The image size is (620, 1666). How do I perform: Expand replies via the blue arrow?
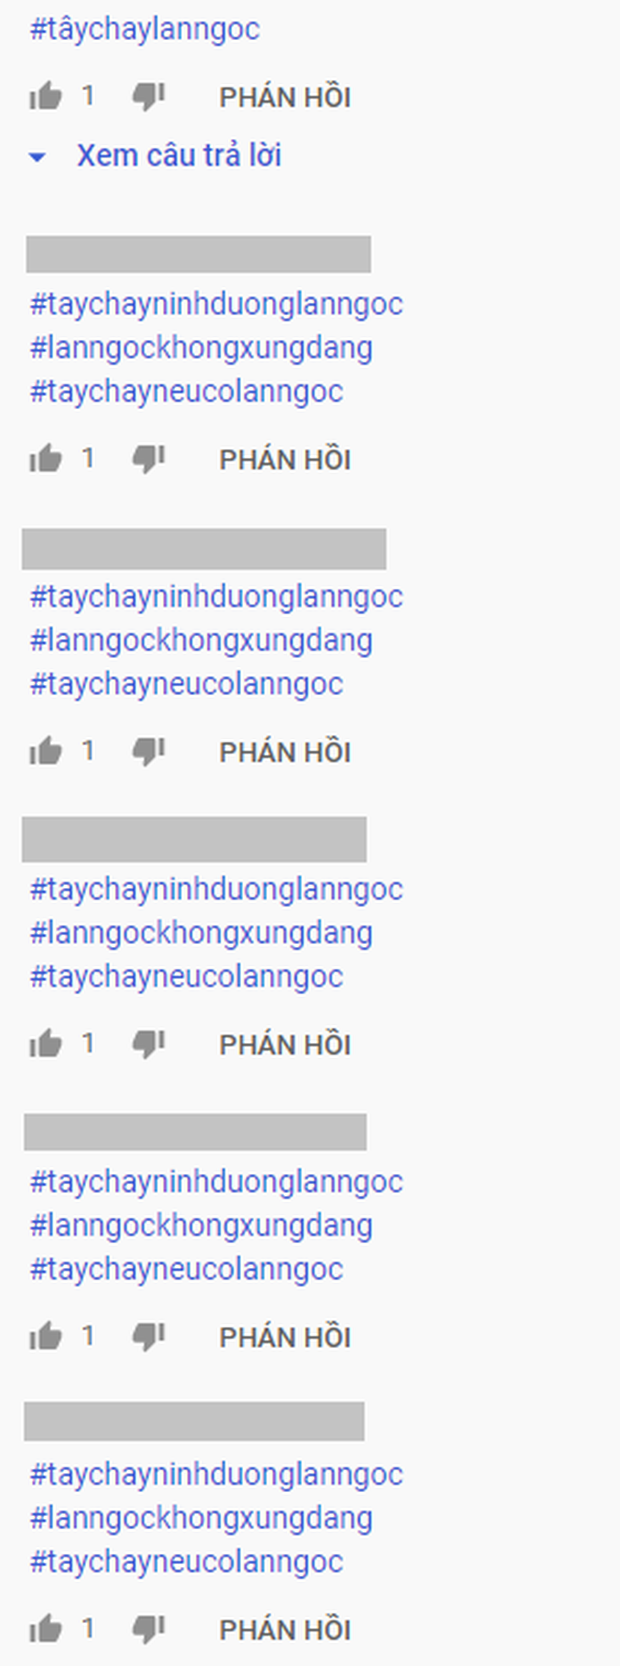click(38, 156)
